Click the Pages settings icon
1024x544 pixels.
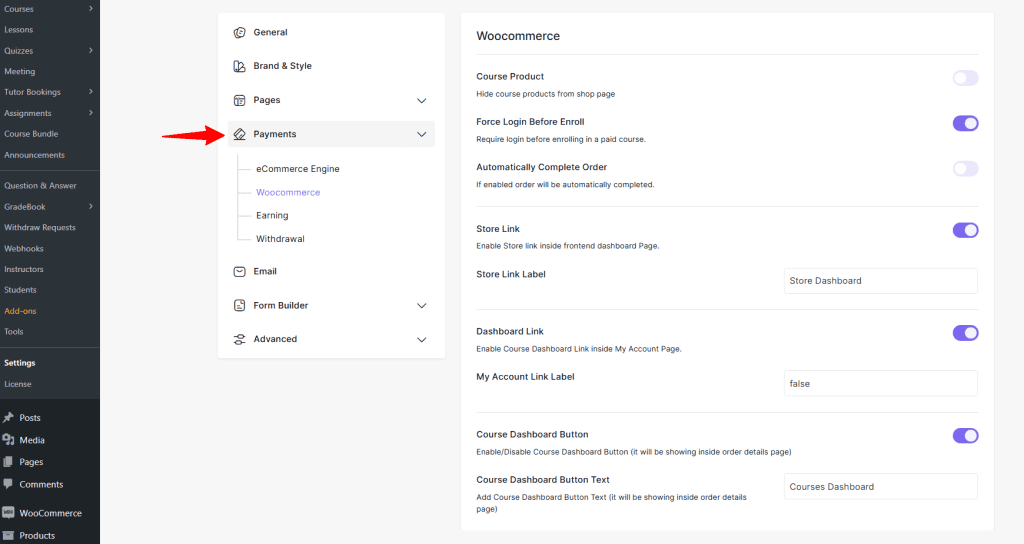[240, 100]
